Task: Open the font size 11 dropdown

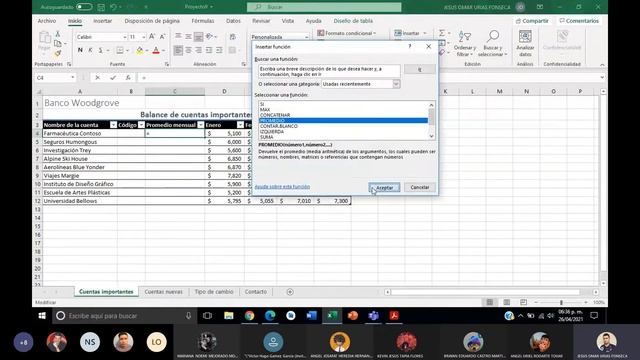Action: click(x=144, y=37)
